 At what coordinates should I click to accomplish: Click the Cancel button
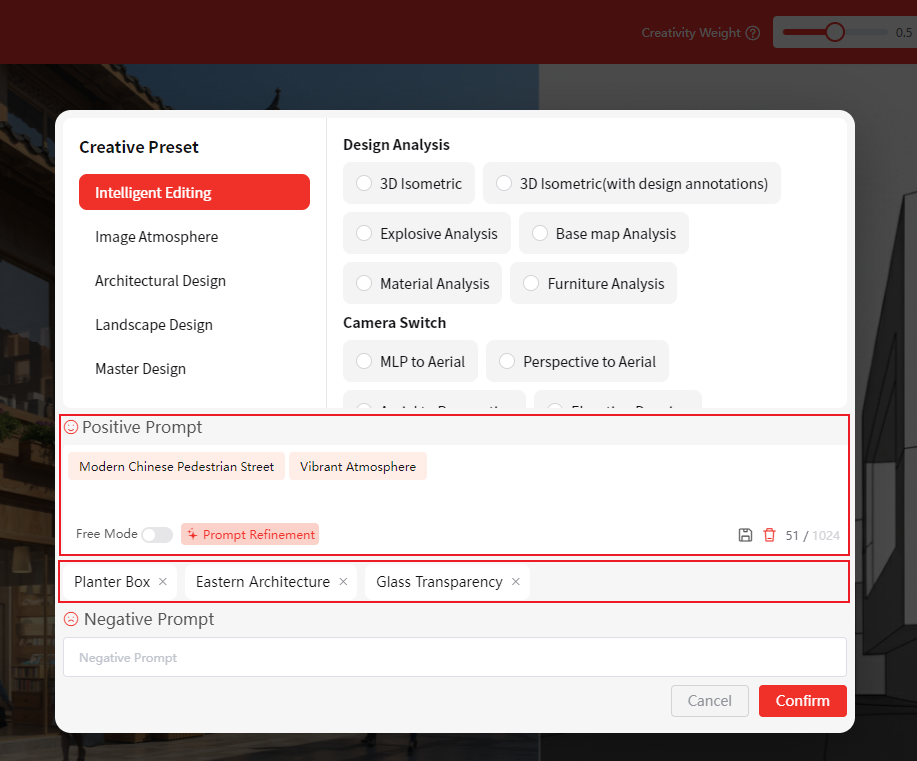[709, 701]
